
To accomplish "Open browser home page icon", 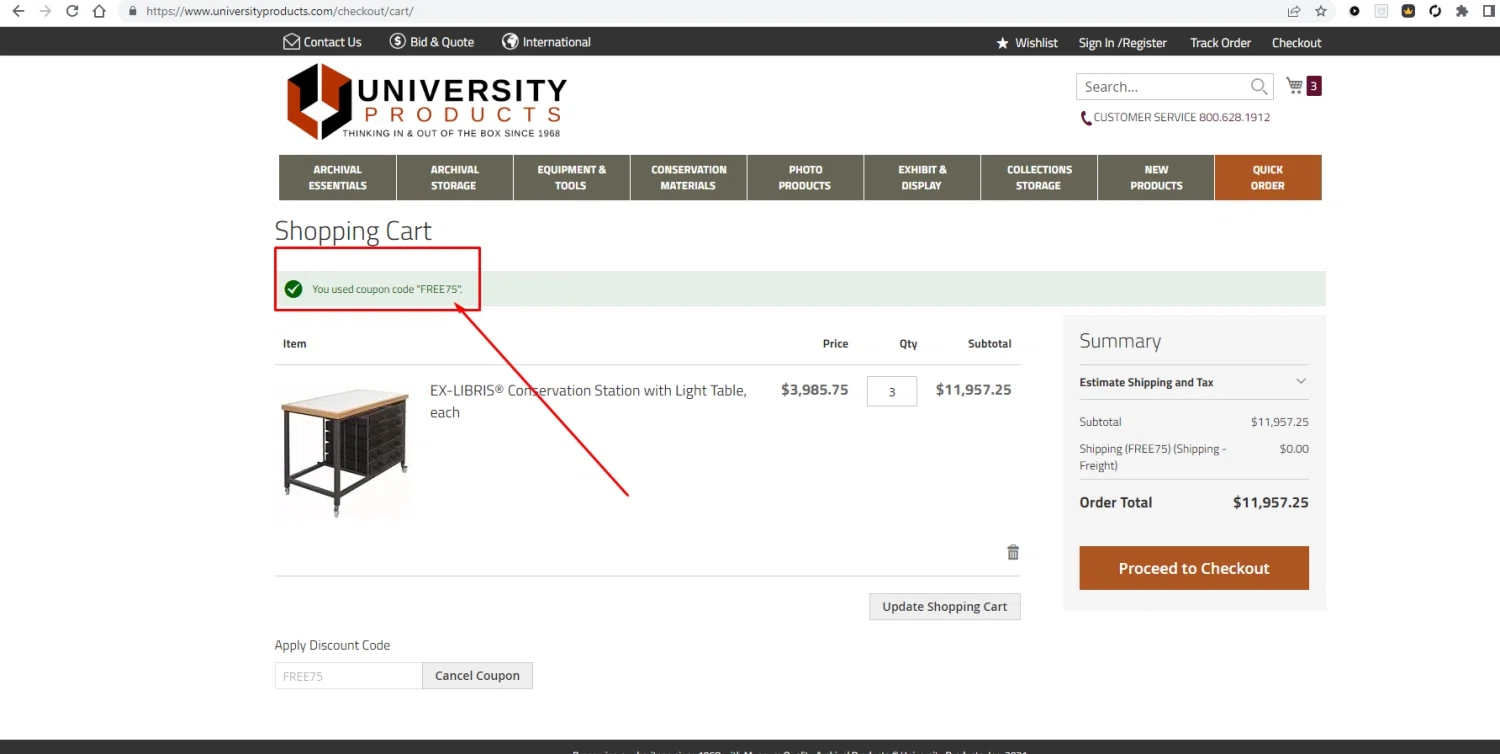I will click(x=99, y=11).
